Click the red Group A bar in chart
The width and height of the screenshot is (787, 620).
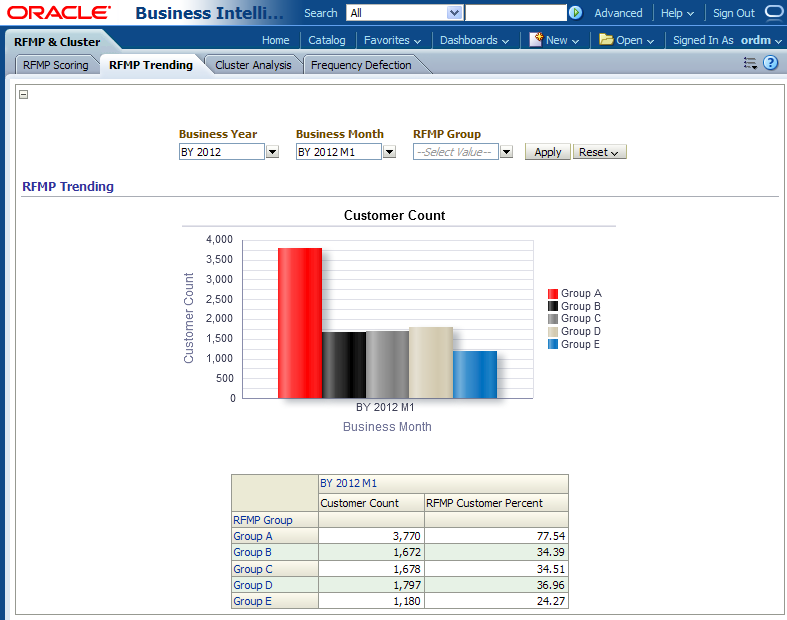pos(299,322)
